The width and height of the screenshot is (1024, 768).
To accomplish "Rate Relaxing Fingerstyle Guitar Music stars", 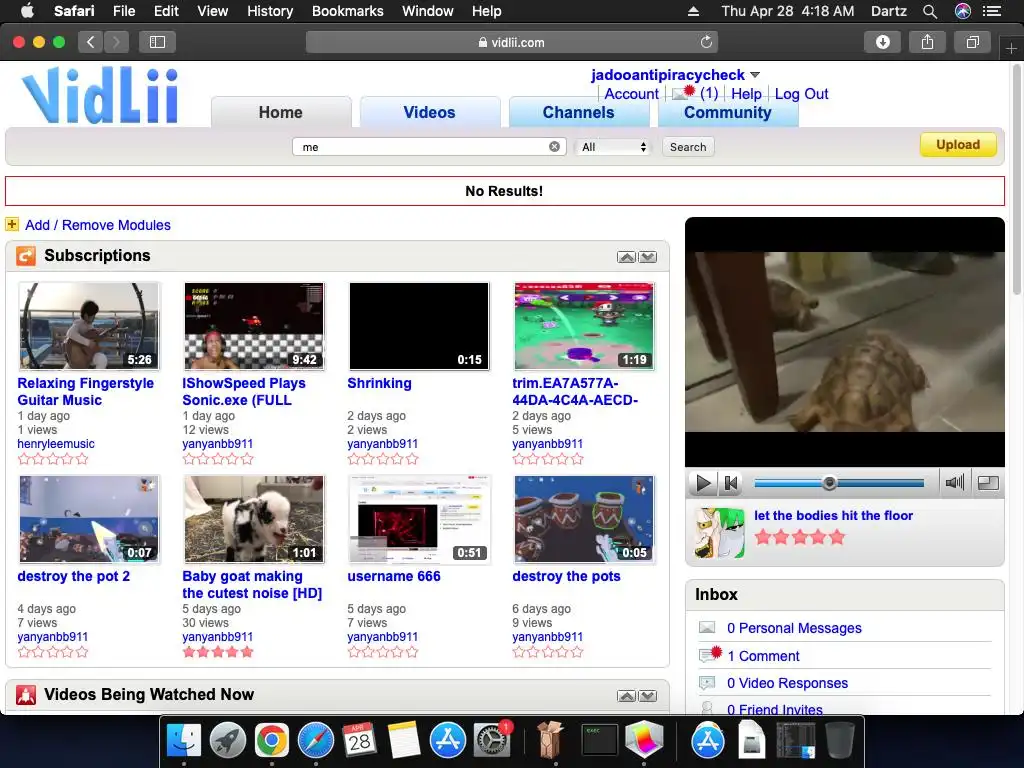I will pos(53,458).
